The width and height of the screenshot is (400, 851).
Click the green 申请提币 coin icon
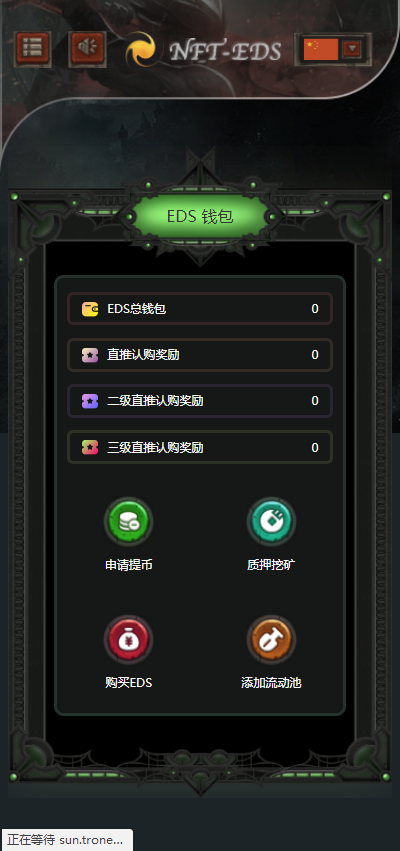point(128,522)
